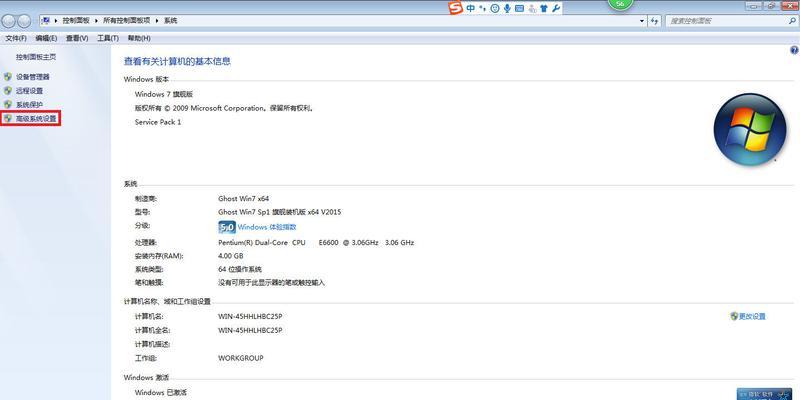Open the 帮助(H) menu
800x400 pixels.
(x=139, y=38)
